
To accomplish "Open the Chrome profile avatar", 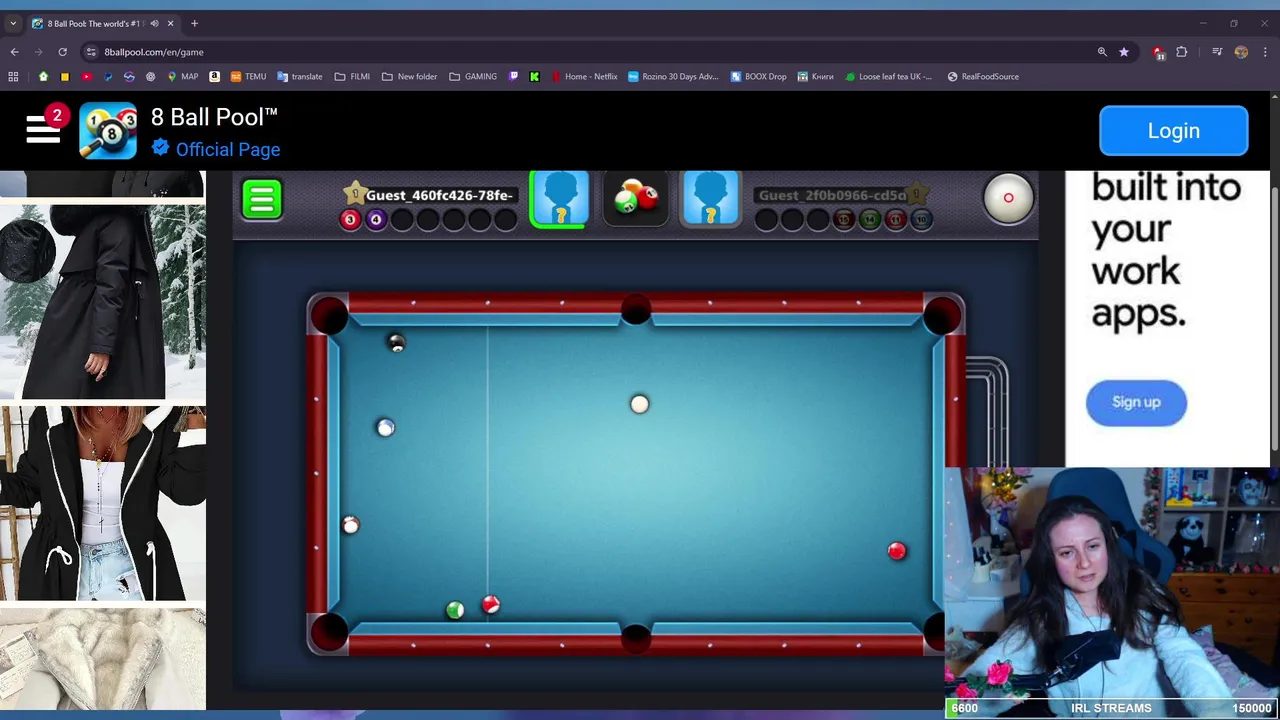I will click(x=1241, y=52).
